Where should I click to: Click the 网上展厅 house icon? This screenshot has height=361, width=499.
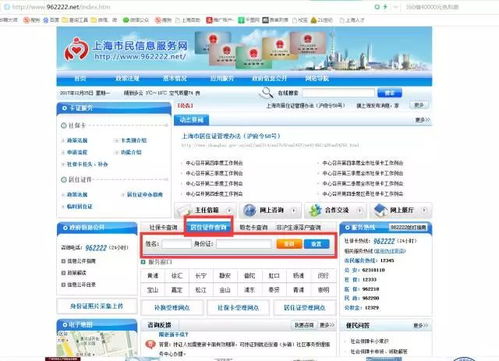(x=380, y=210)
